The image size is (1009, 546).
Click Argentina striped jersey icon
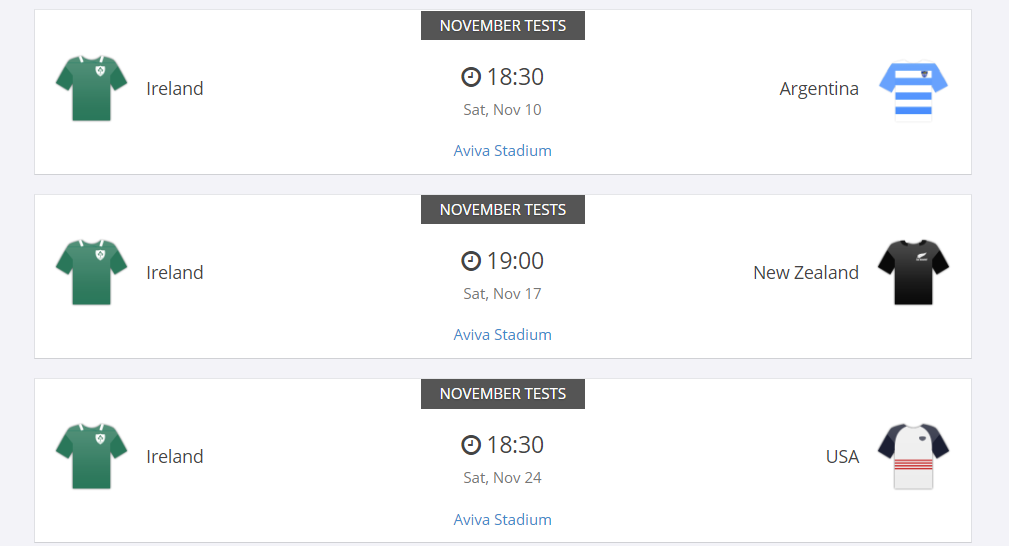tap(913, 88)
